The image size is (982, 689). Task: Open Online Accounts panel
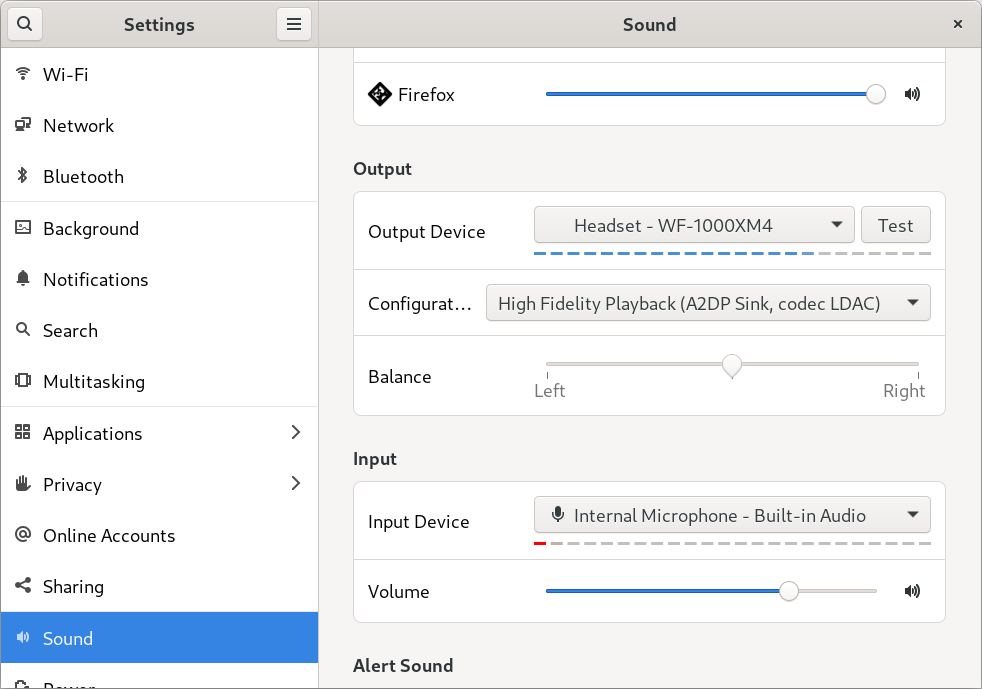160,536
